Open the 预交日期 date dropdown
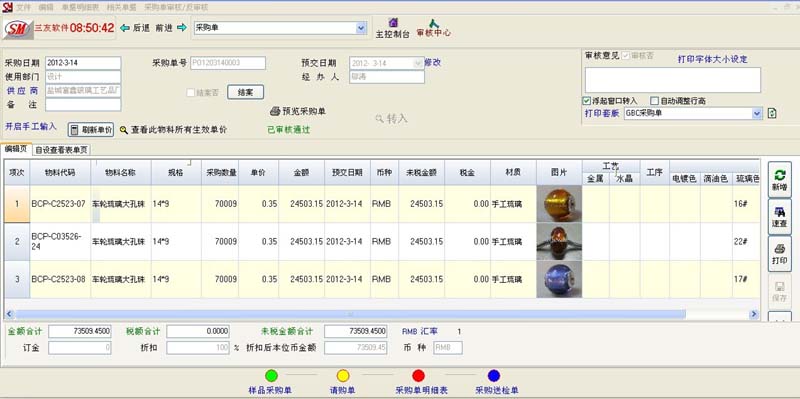The height and width of the screenshot is (399, 800). pos(418,63)
